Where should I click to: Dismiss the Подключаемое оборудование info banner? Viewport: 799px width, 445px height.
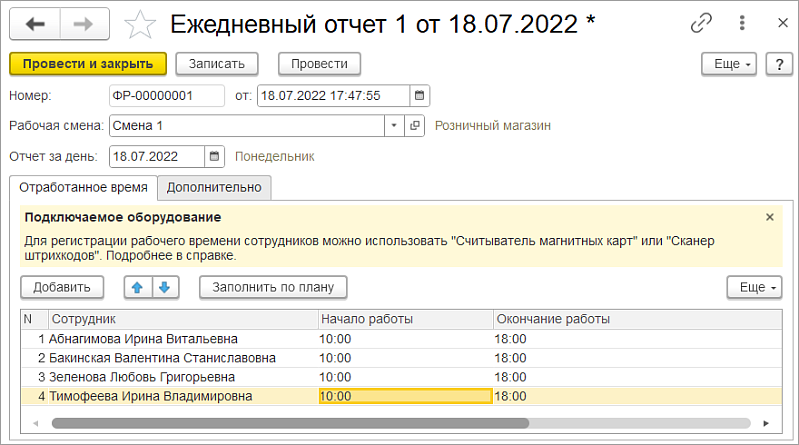[x=769, y=217]
